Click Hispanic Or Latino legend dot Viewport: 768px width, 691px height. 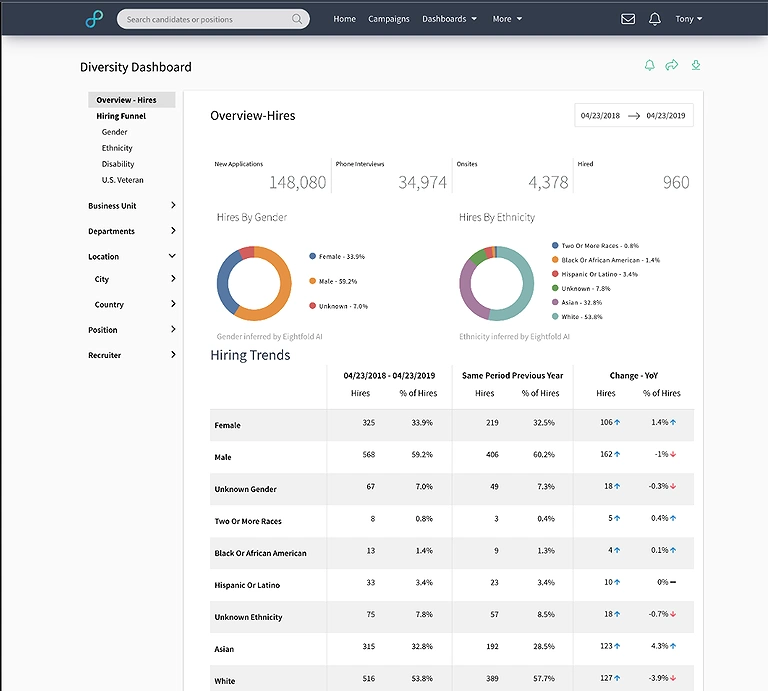click(x=555, y=274)
